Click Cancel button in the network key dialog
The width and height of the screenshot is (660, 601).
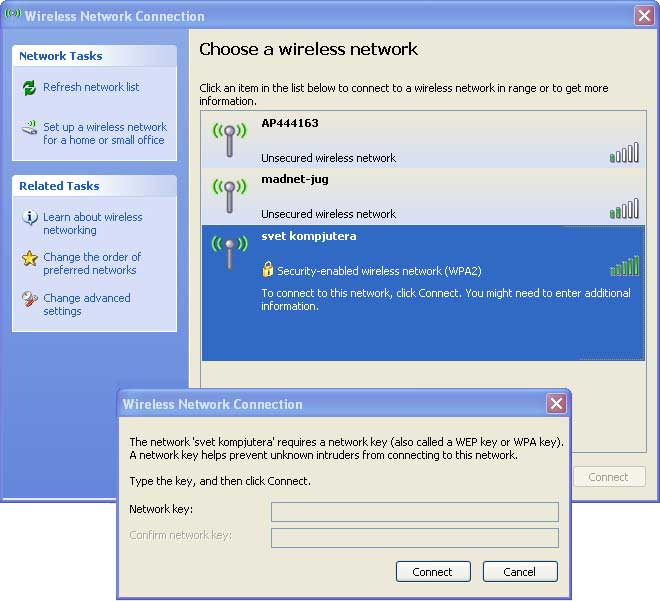tap(520, 572)
